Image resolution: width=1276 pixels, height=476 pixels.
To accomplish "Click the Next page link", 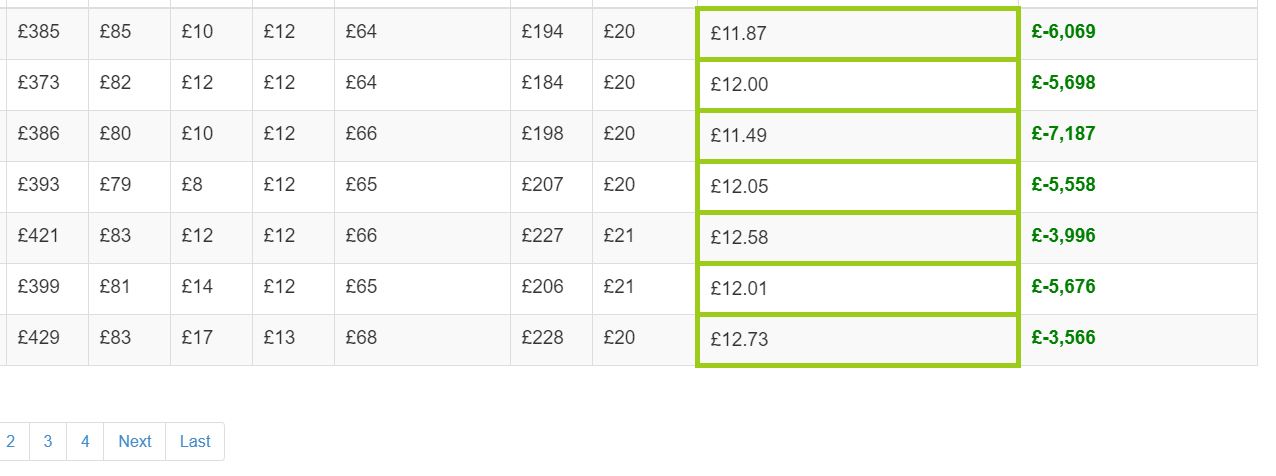I will (x=134, y=441).
